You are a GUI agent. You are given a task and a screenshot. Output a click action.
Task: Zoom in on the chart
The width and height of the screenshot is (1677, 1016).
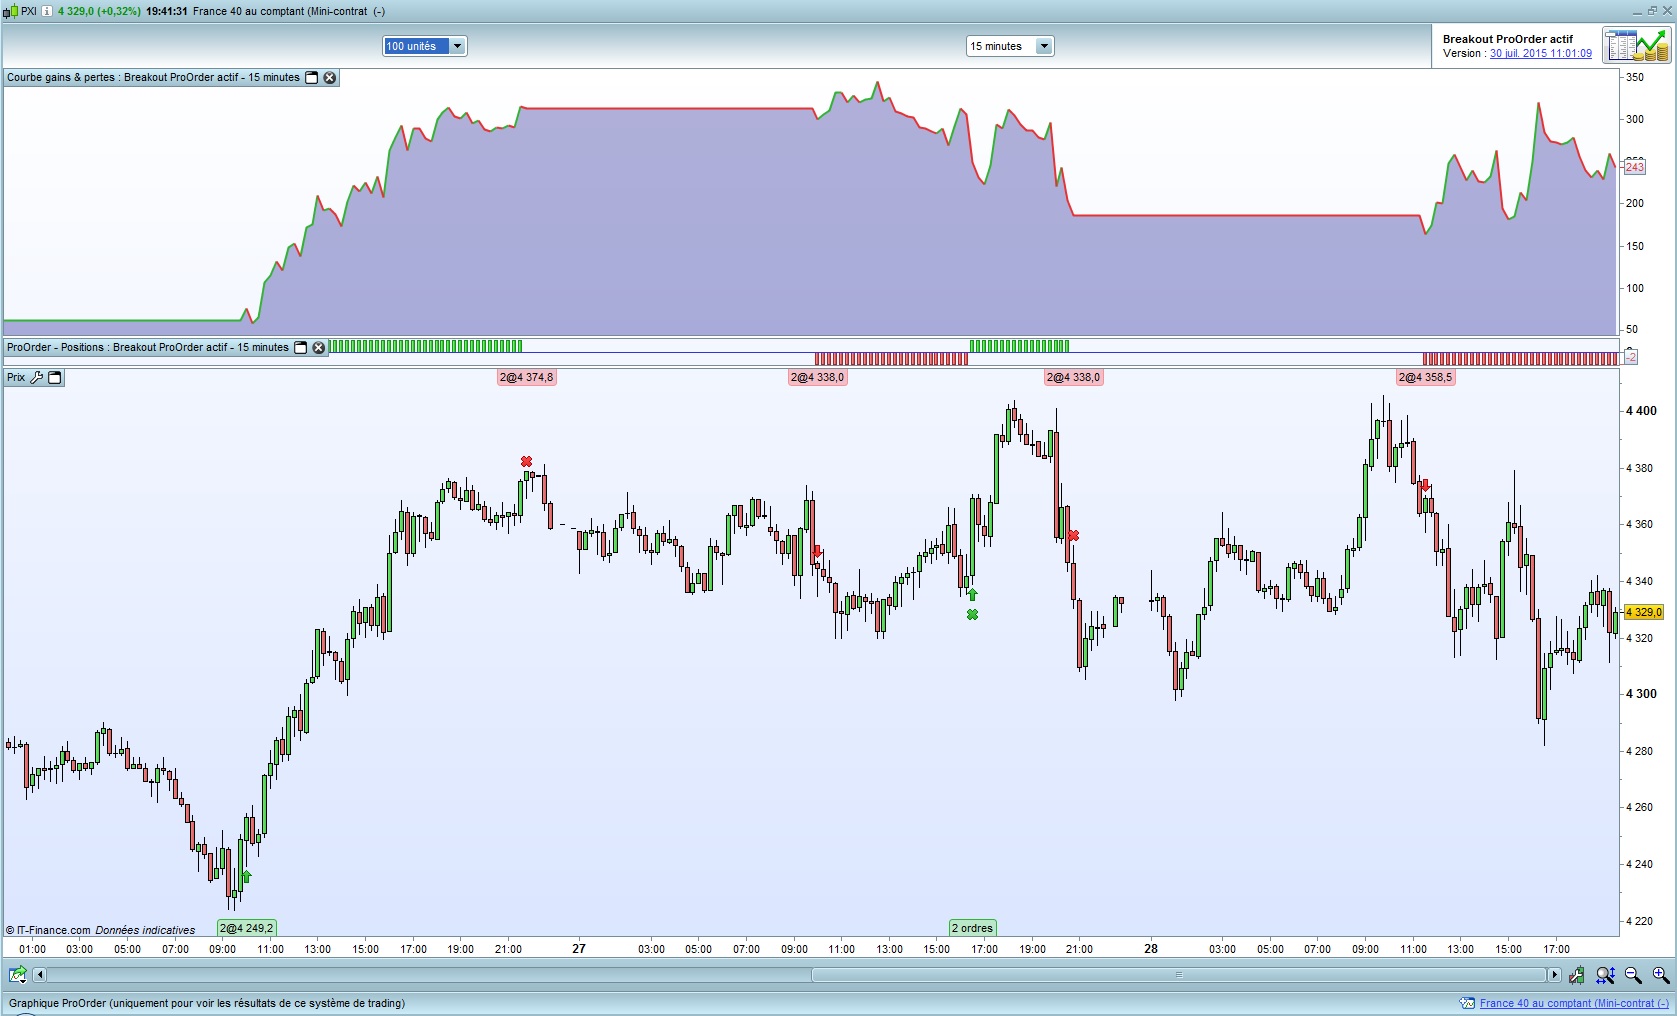tap(1660, 974)
